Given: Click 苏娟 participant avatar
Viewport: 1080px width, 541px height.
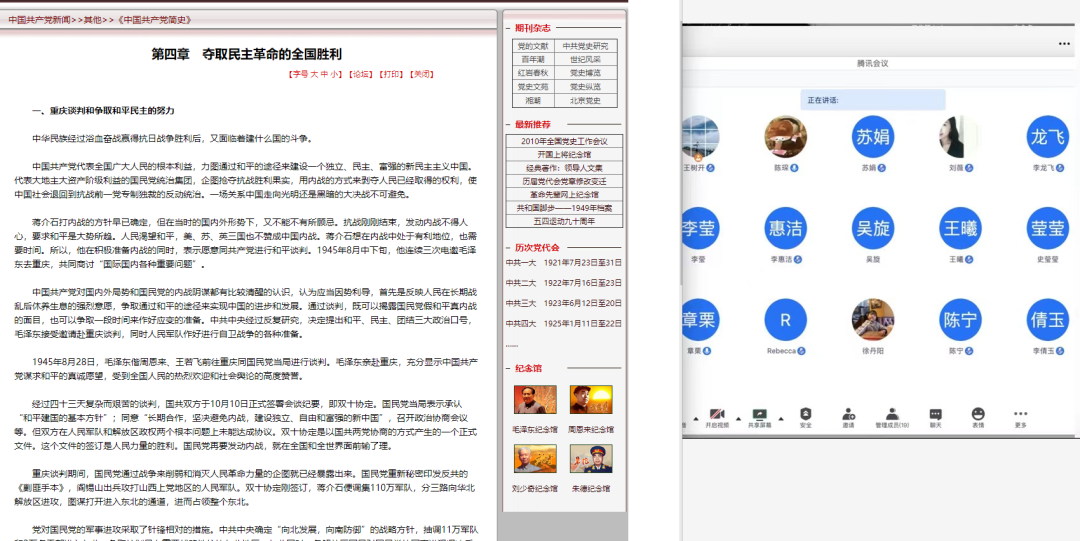Looking at the screenshot, I should (871, 137).
